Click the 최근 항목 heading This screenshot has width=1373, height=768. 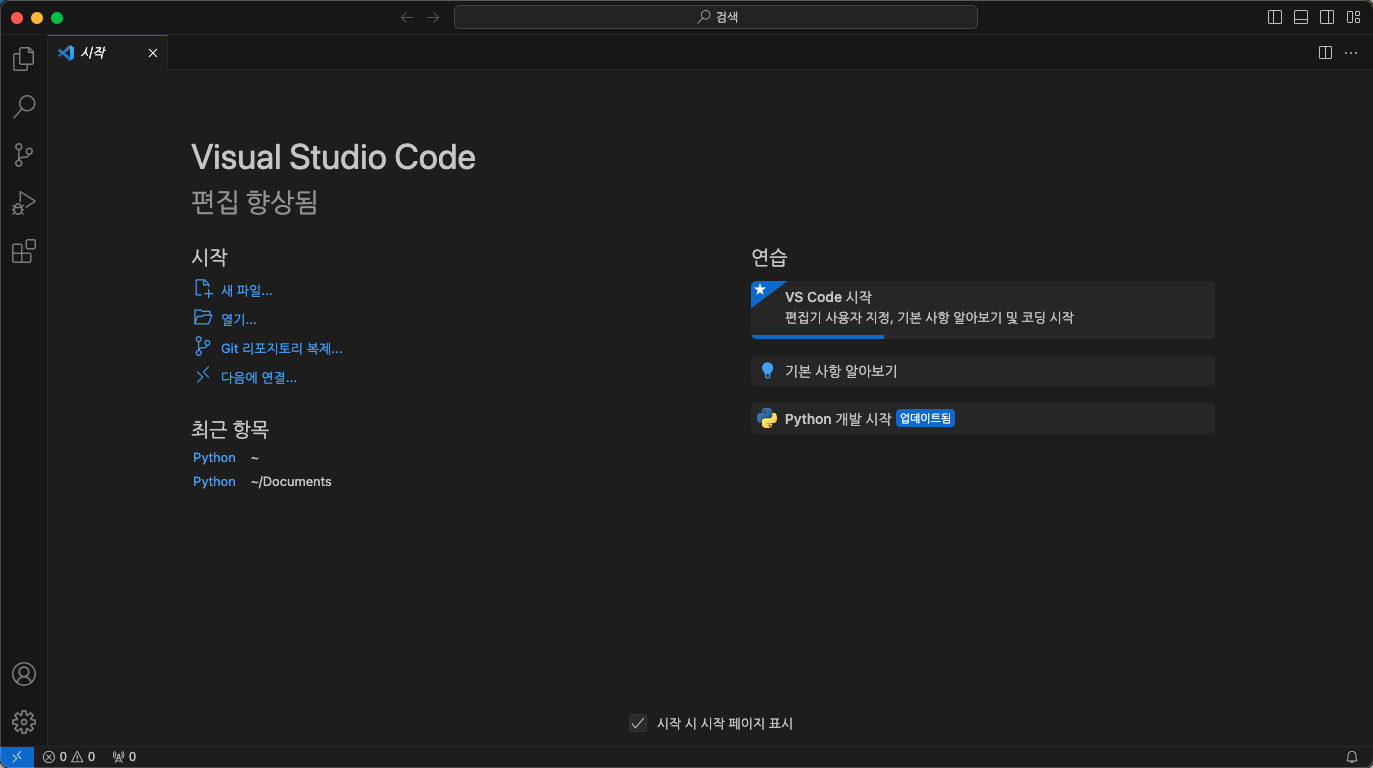point(230,429)
